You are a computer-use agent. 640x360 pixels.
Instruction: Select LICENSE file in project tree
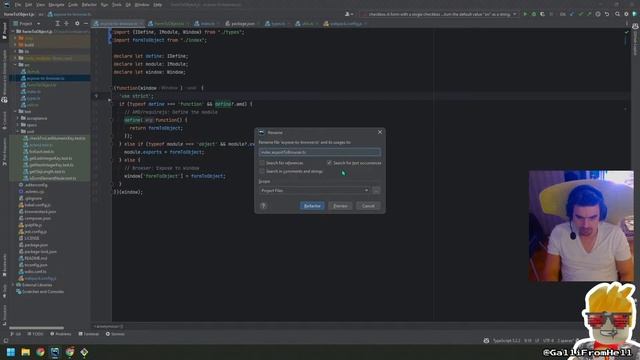point(29,238)
